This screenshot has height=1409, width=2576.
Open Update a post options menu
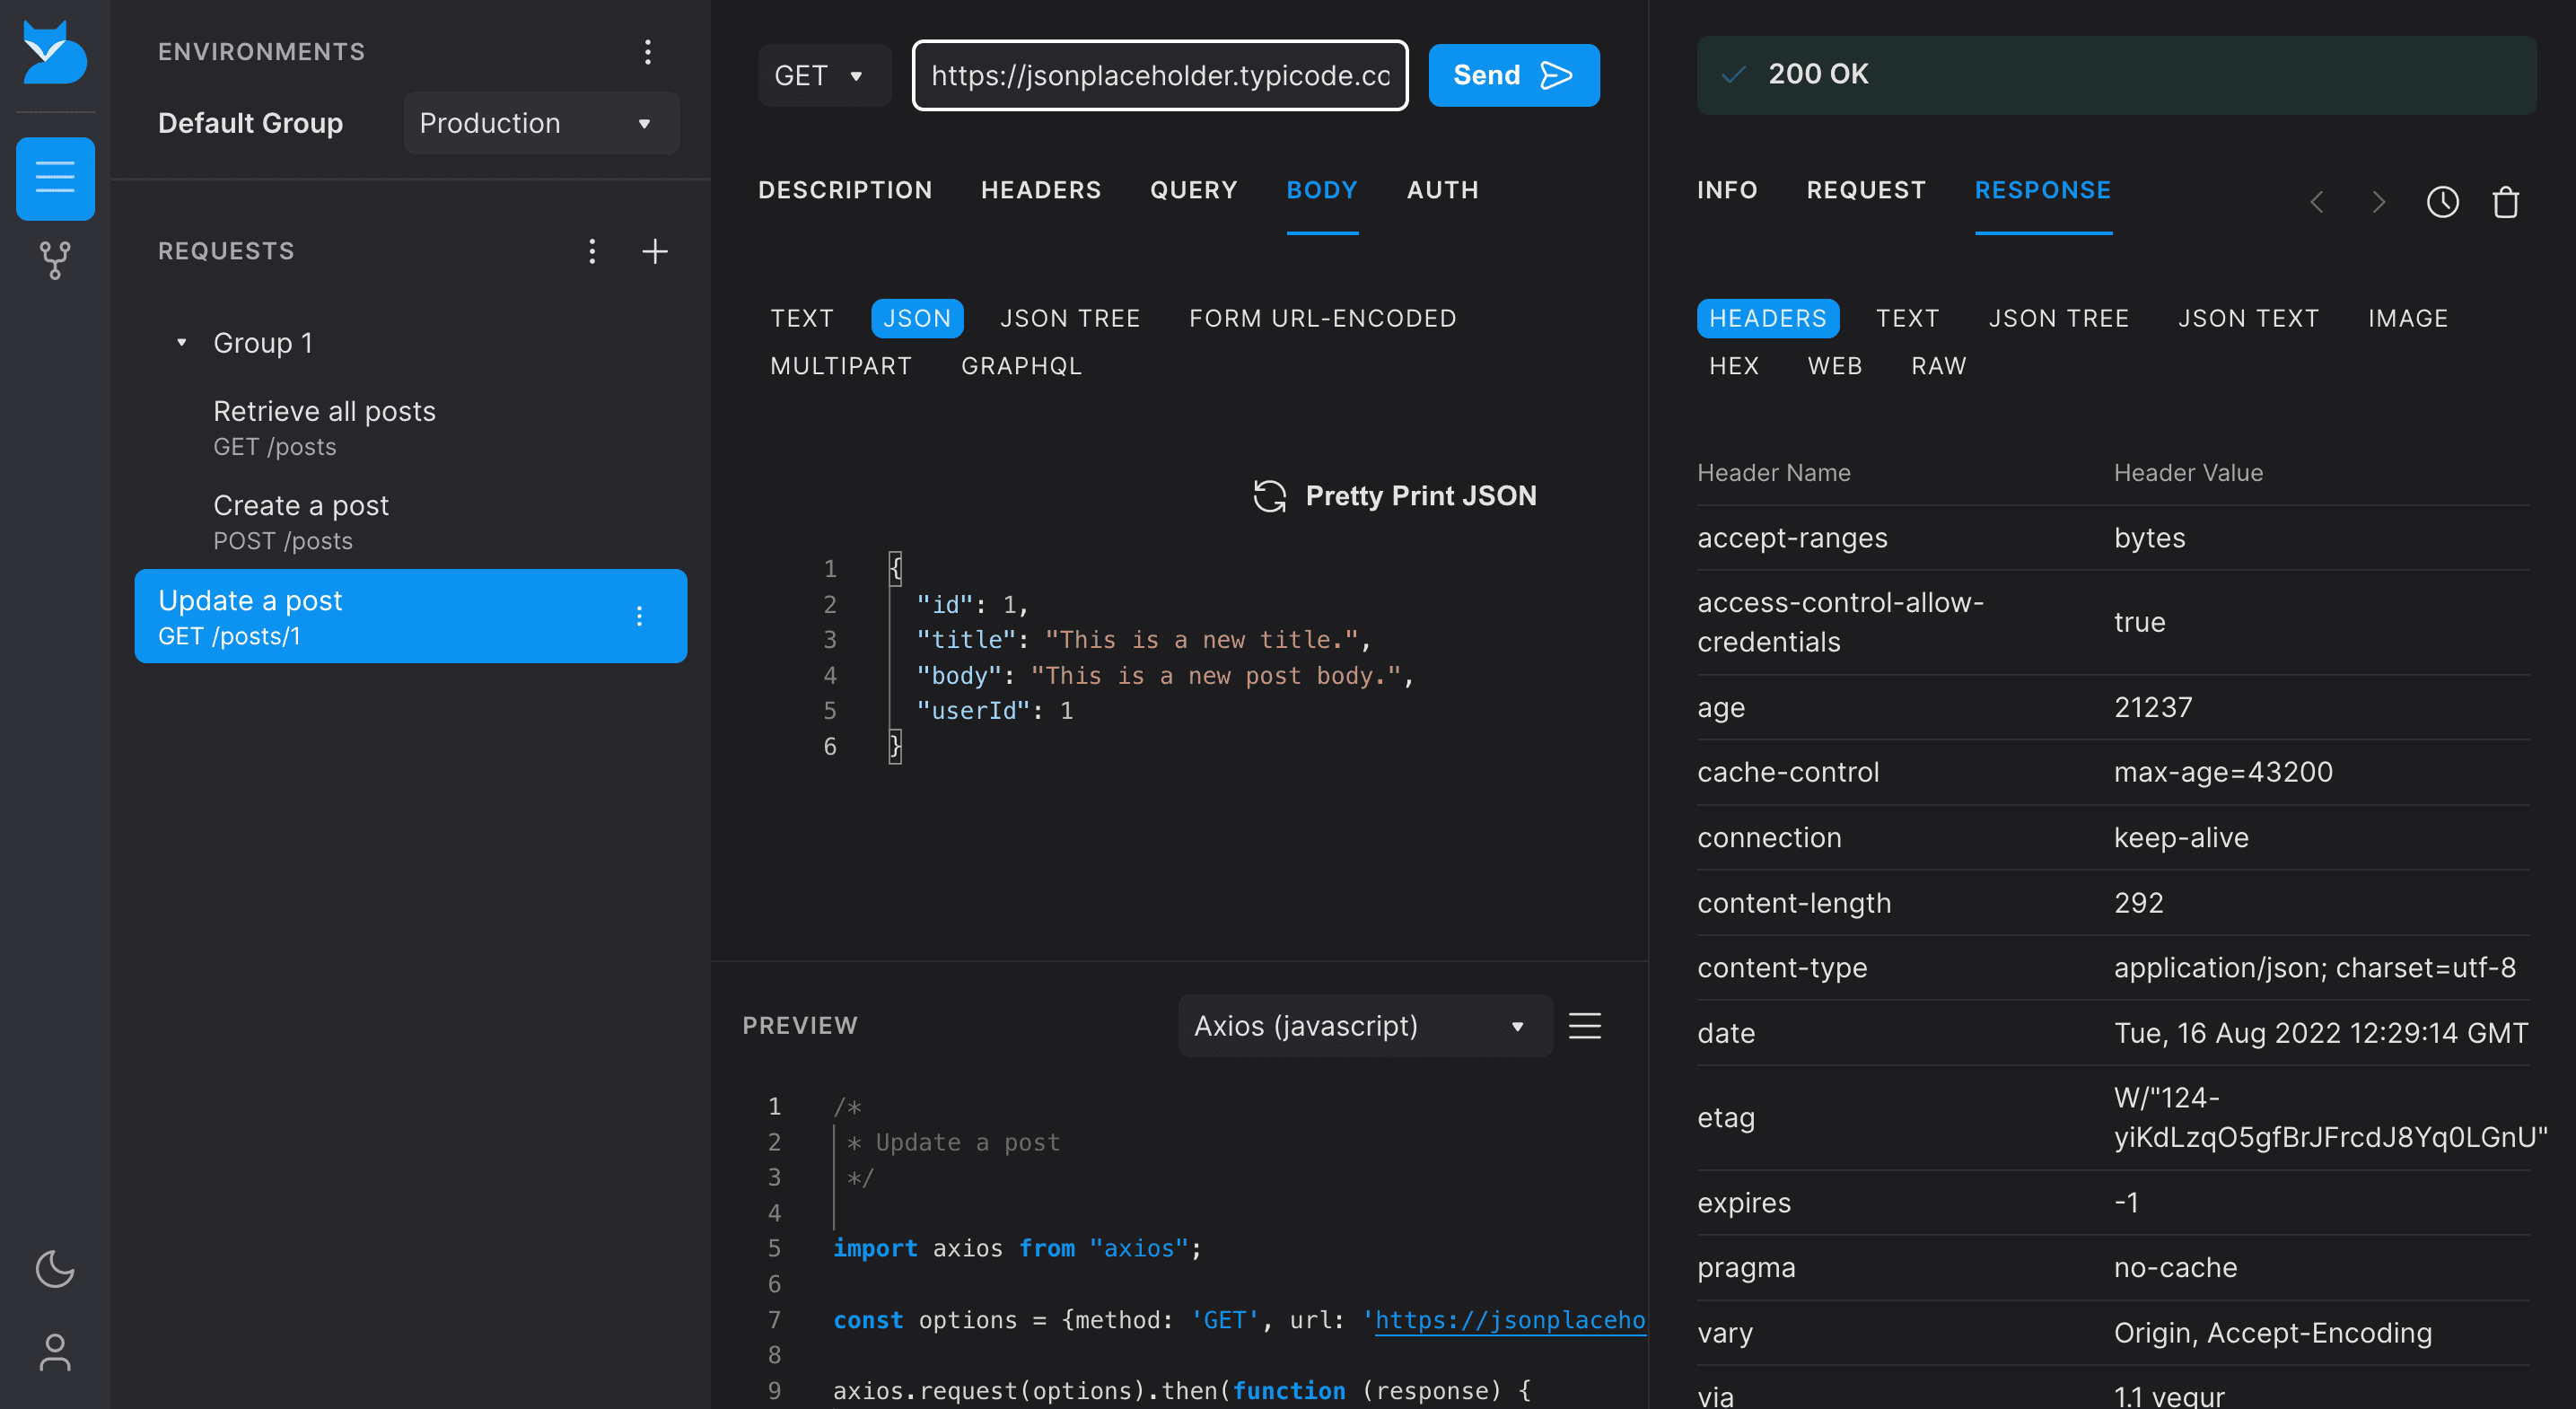639,616
